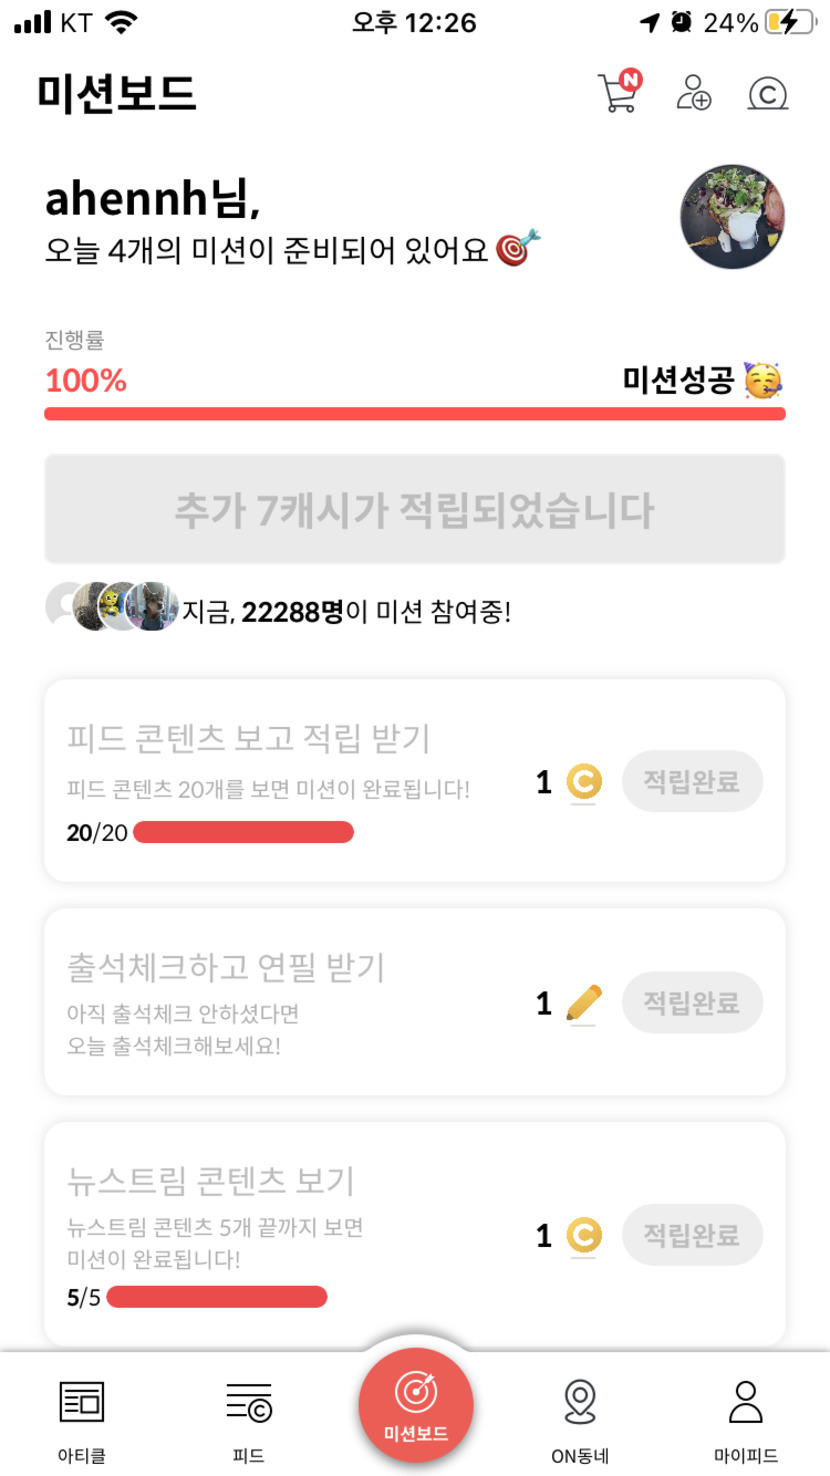Tap the red 100% mission progress bar
Image resolution: width=830 pixels, height=1476 pixels.
pos(415,414)
